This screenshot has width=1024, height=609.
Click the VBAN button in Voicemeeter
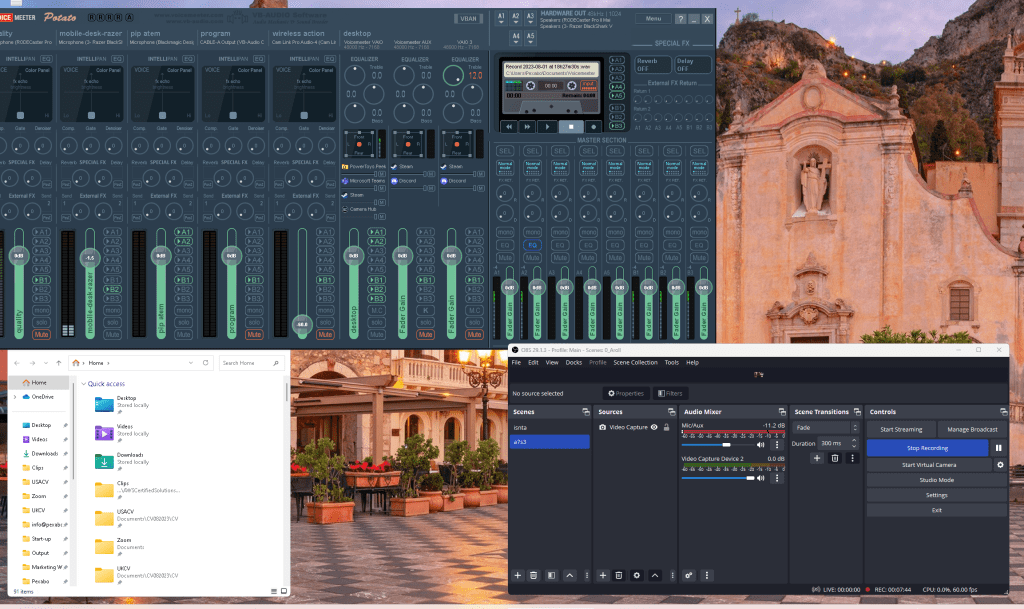click(x=468, y=18)
